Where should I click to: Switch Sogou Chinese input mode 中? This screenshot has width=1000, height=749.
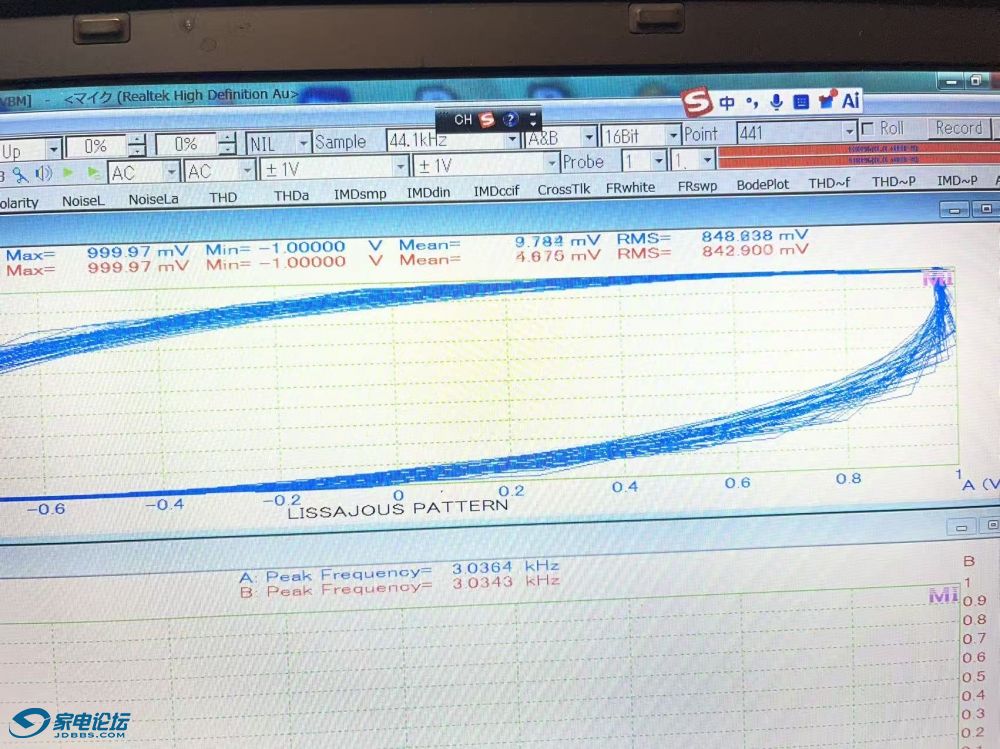coord(727,102)
